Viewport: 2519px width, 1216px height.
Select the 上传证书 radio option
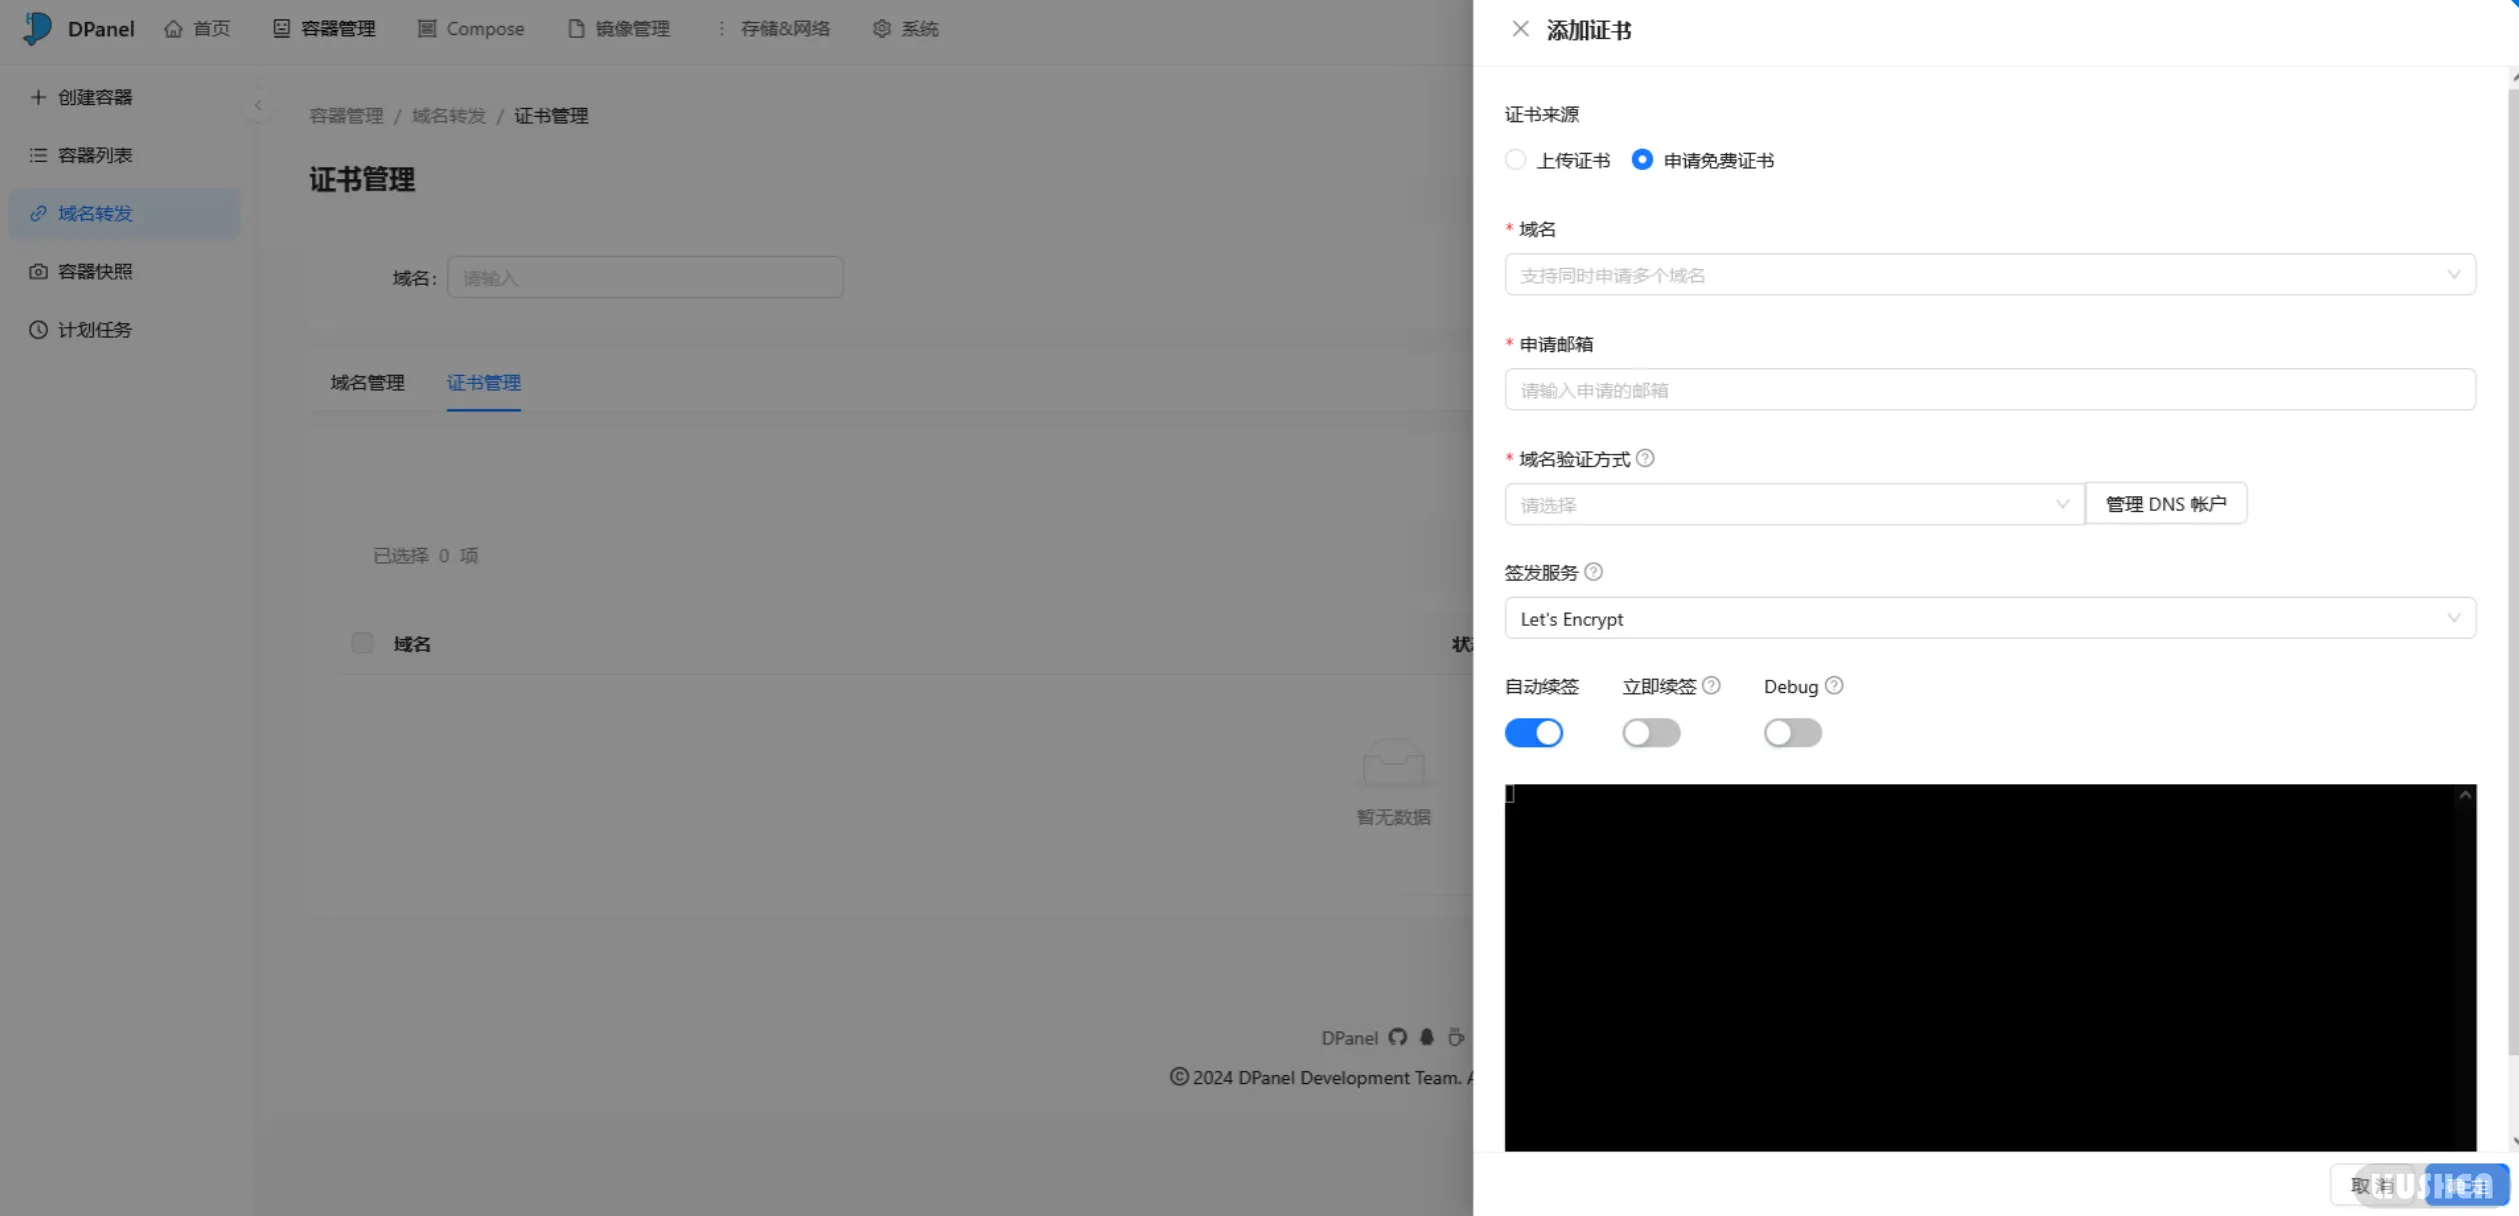pos(1515,159)
